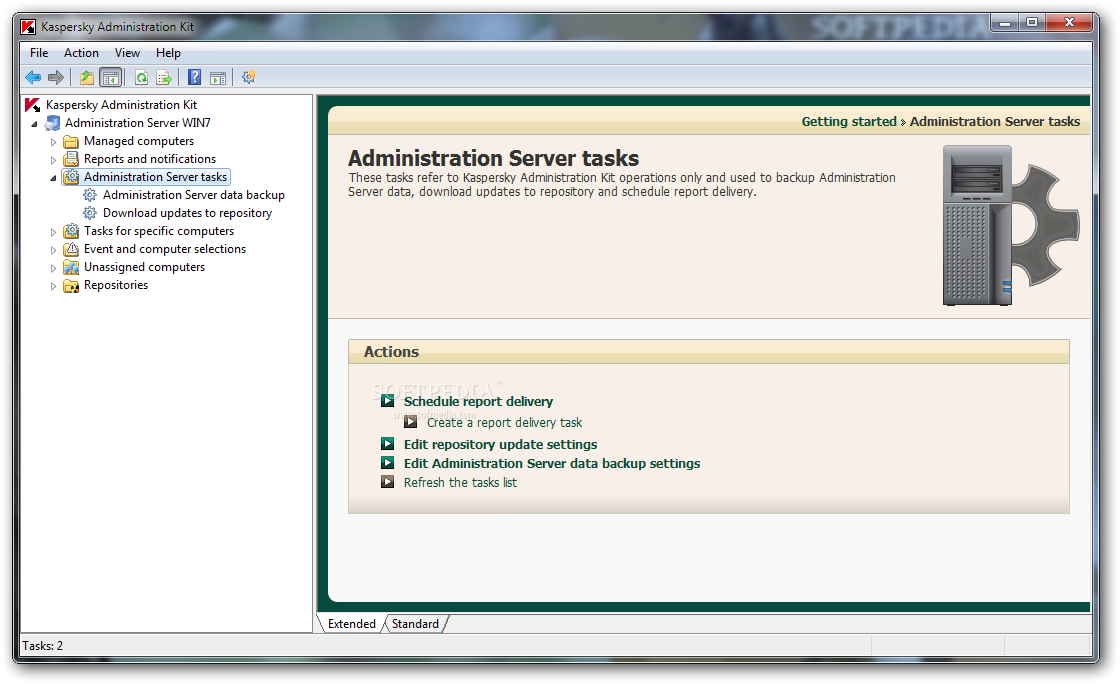Click the Export List toolbar icon
1120x684 pixels.
(x=164, y=77)
